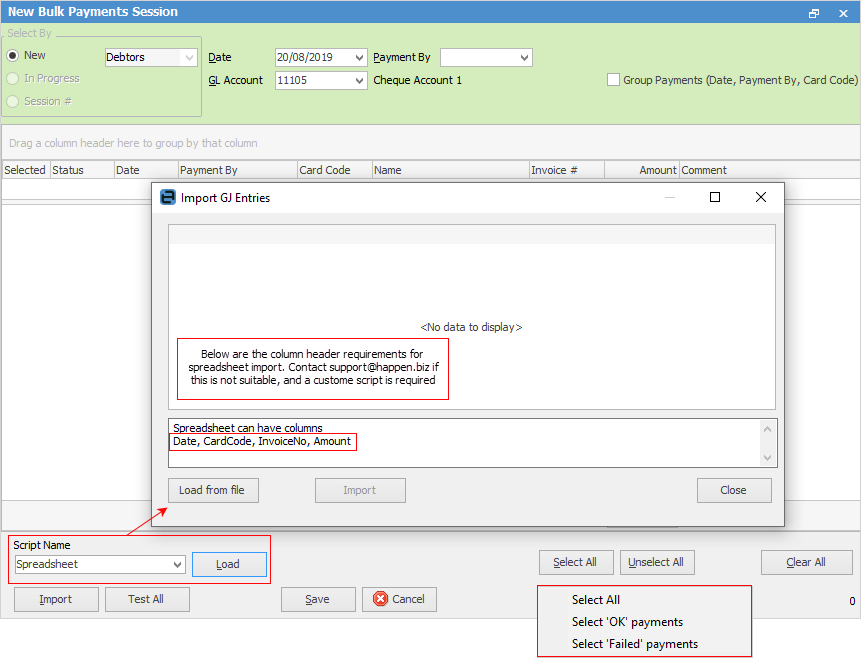Image resolution: width=861 pixels, height=658 pixels.
Task: Choose Select 'Failed' payments menu item
Action: click(634, 644)
